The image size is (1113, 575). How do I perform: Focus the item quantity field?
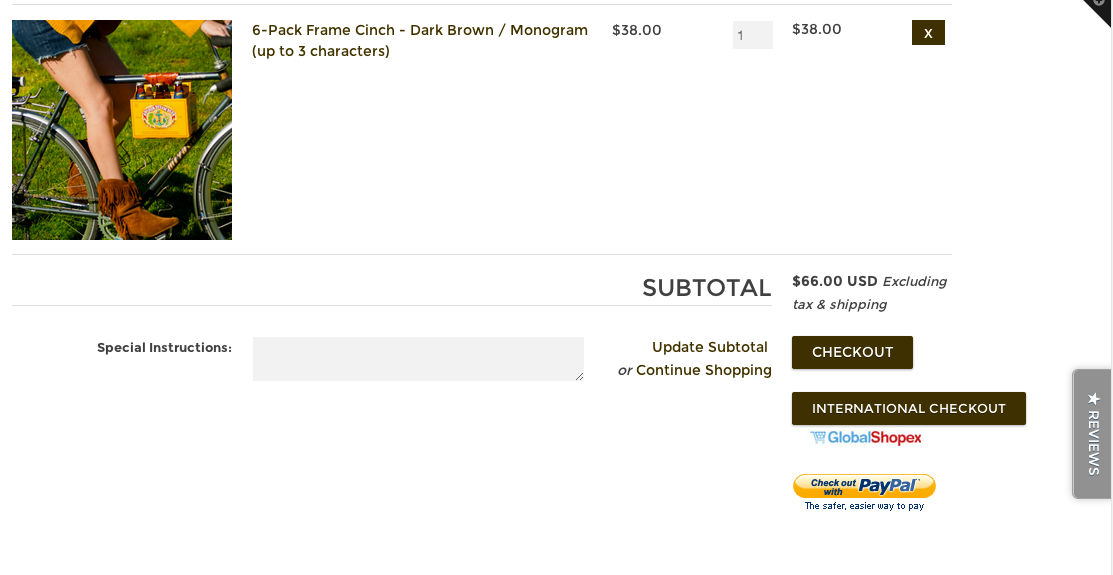(x=752, y=35)
